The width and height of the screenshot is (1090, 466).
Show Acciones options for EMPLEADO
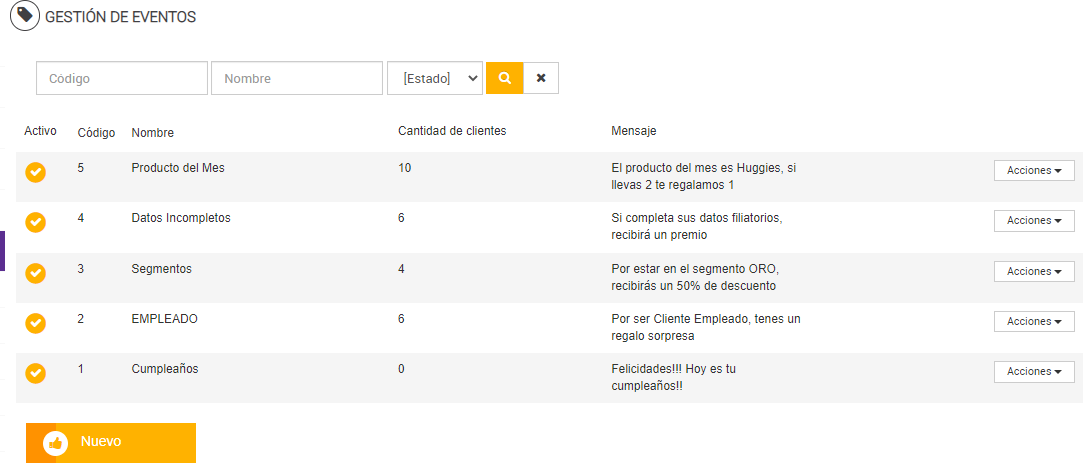(1034, 322)
